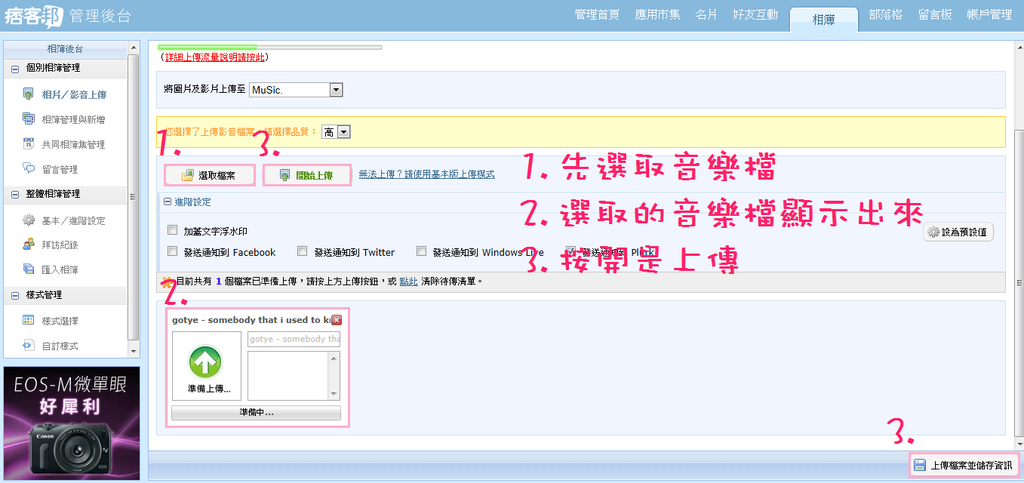This screenshot has width=1024, height=483.
Task: Go to the 名片 tab
Action: 706,15
